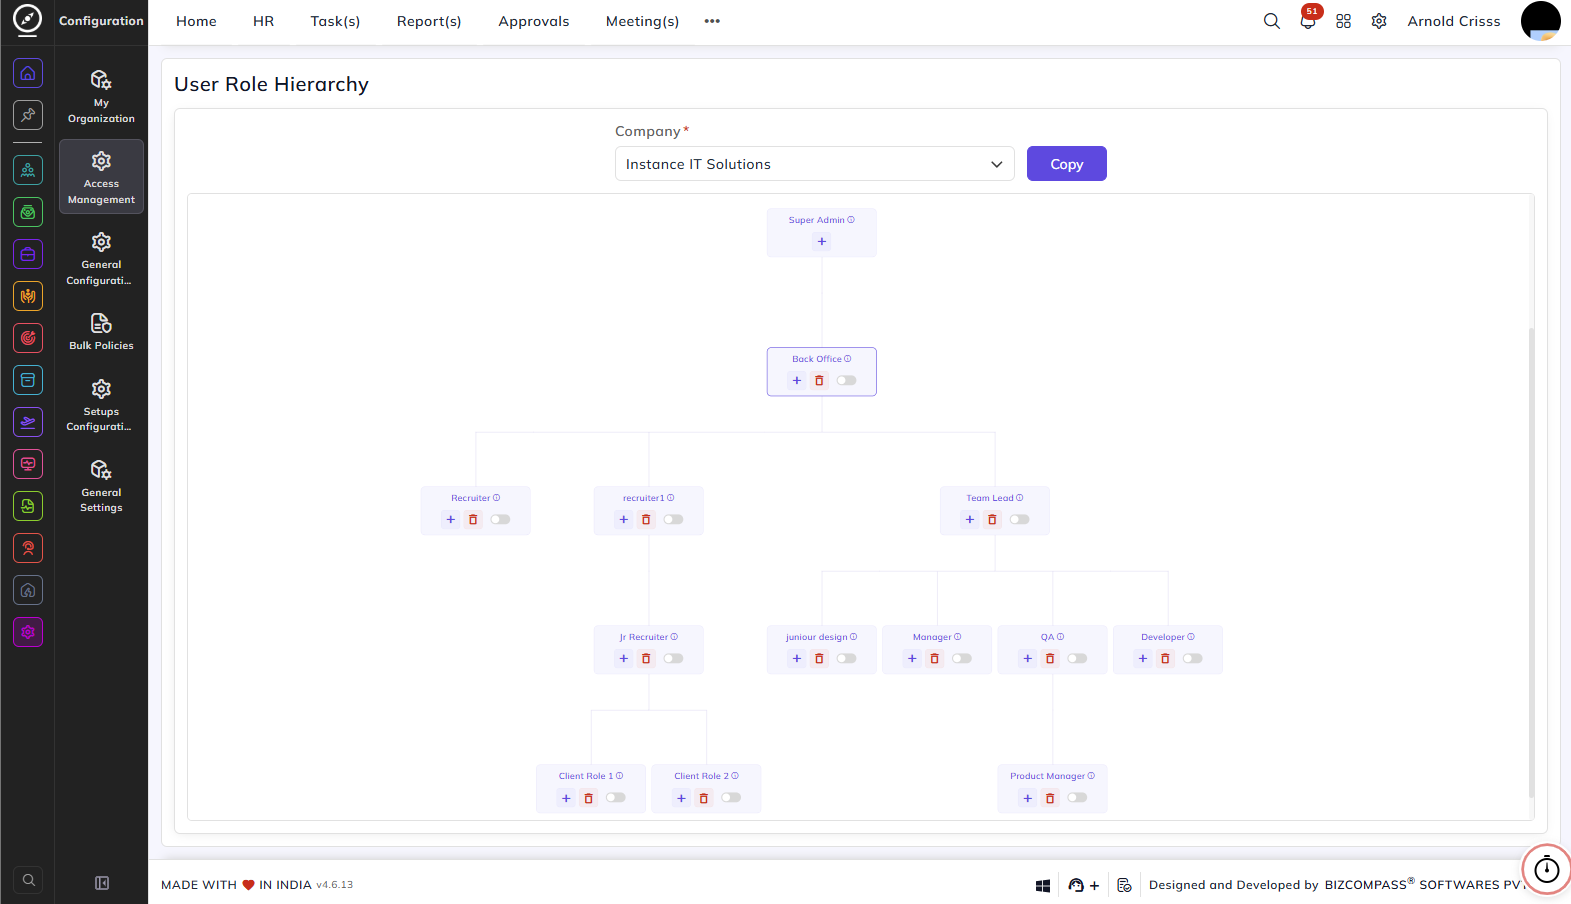The width and height of the screenshot is (1571, 904).
Task: Open Bulk Policies section
Action: tap(101, 332)
